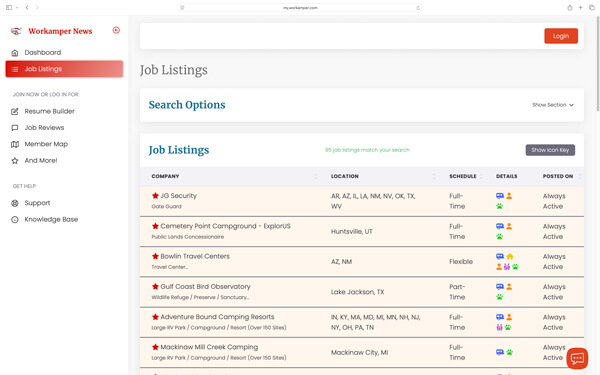Open the Adventure Bound Camping Resorts listing
The height and width of the screenshot is (375, 600).
(217, 316)
